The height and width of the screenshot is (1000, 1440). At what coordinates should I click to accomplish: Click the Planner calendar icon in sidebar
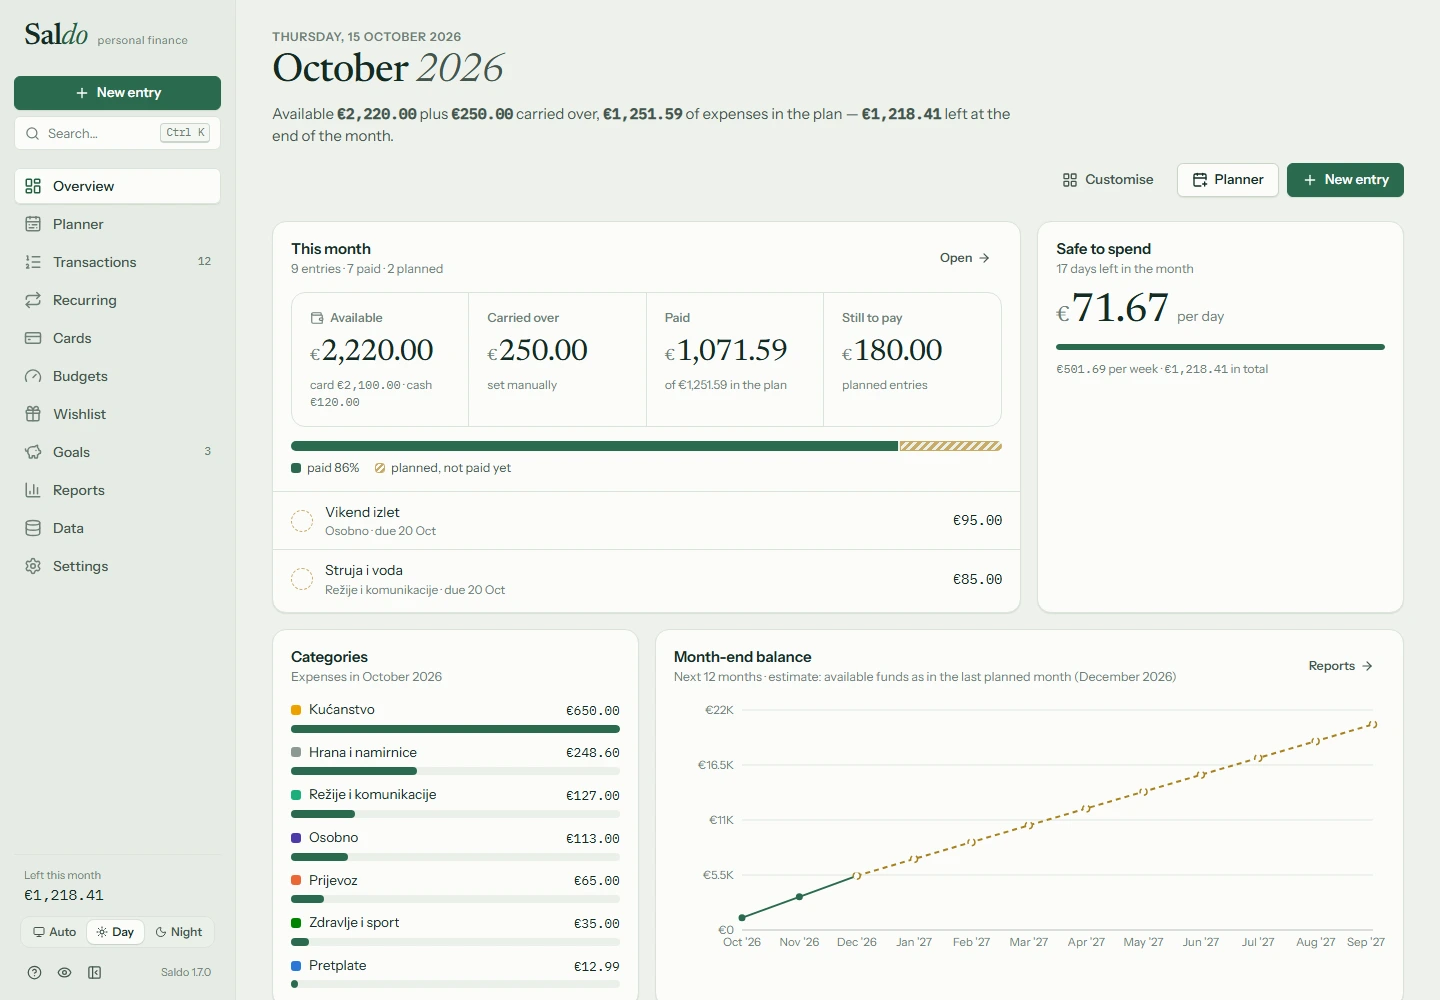(x=33, y=224)
